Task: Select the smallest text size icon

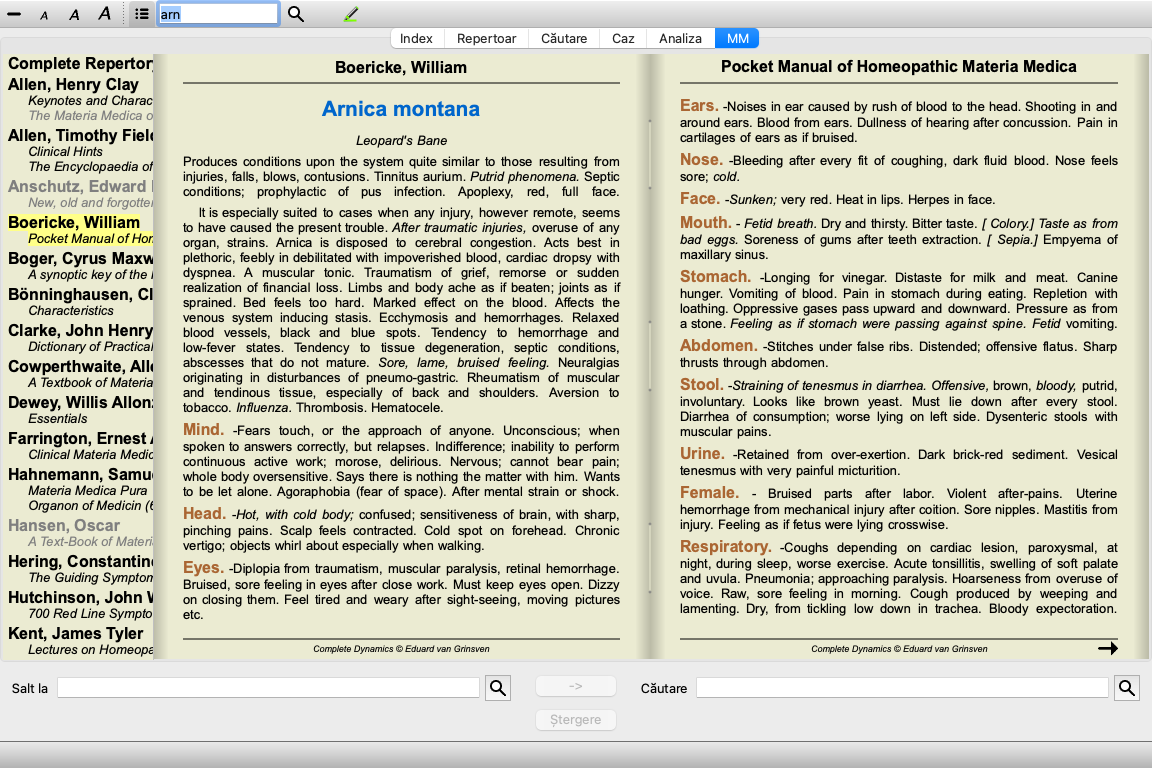Action: pos(44,15)
